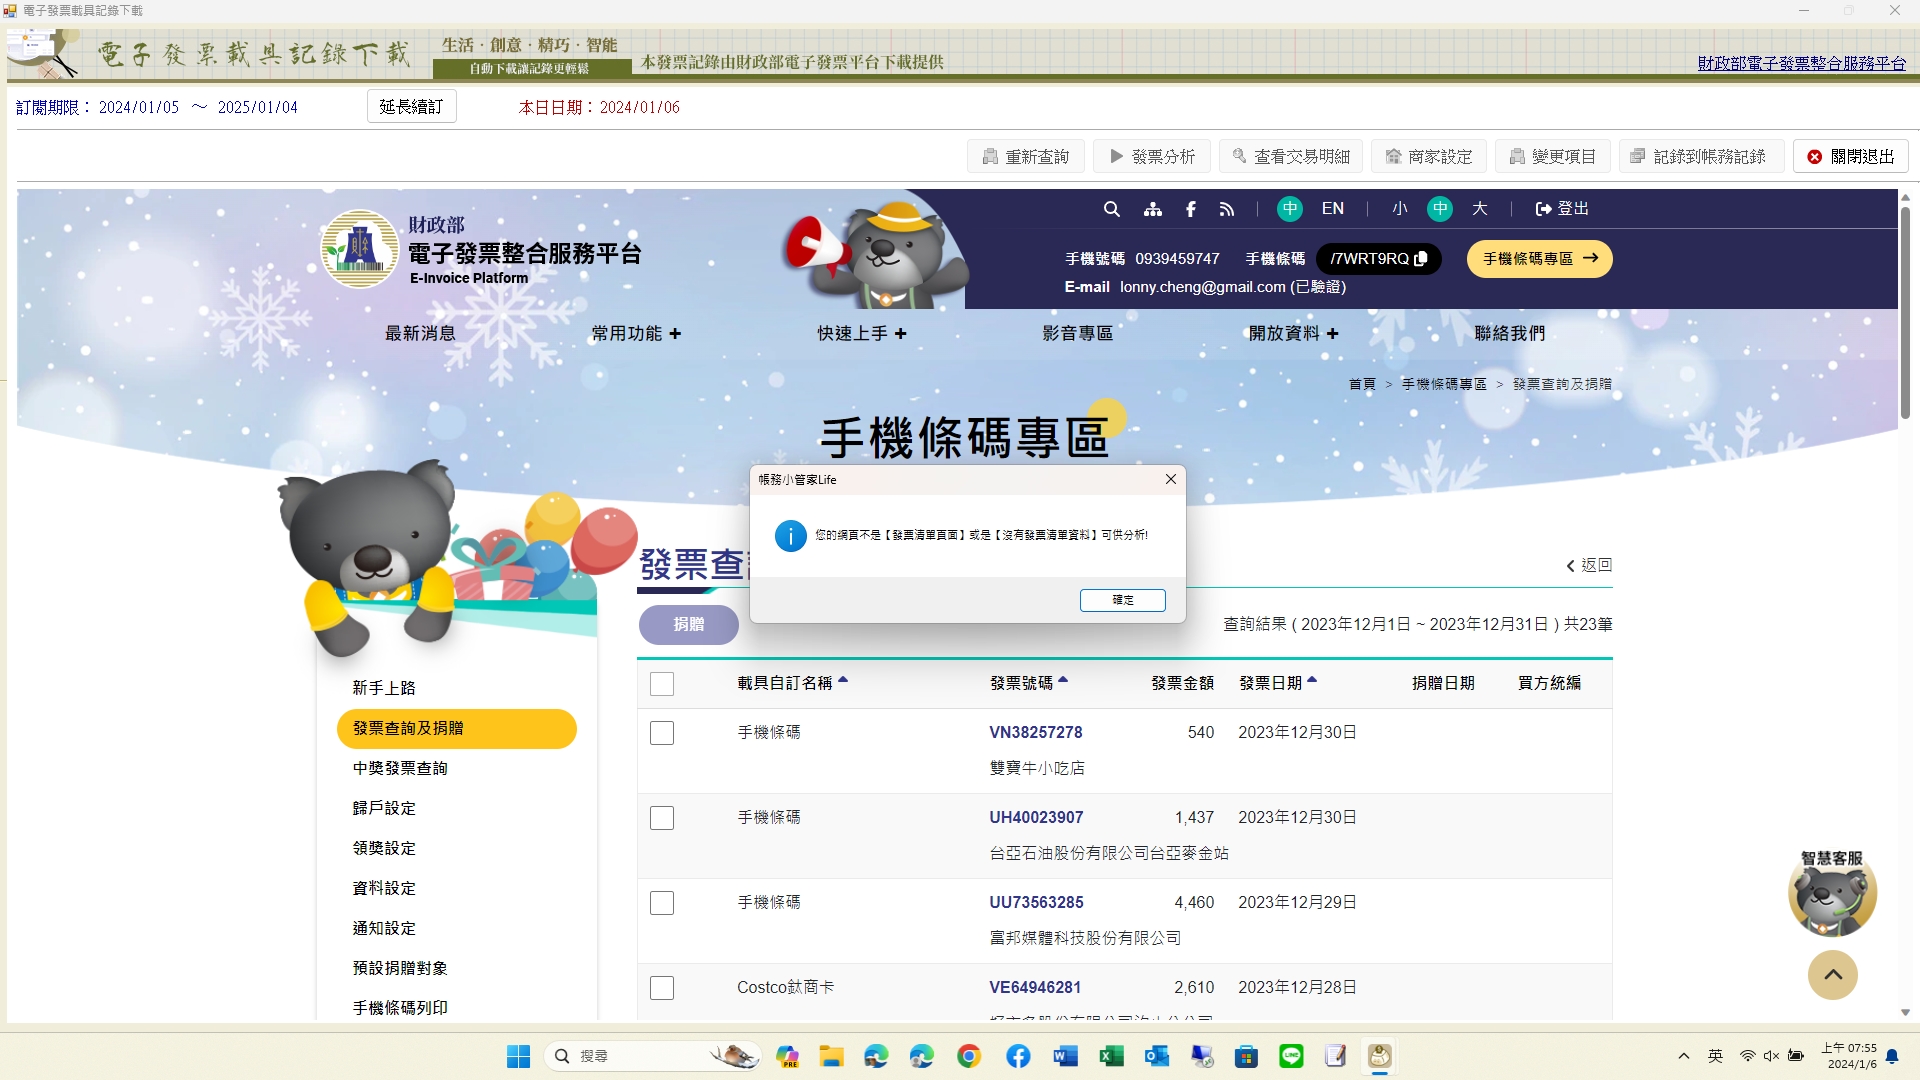Open Word from the taskbar
This screenshot has width=1920, height=1080.
pyautogui.click(x=1065, y=1056)
